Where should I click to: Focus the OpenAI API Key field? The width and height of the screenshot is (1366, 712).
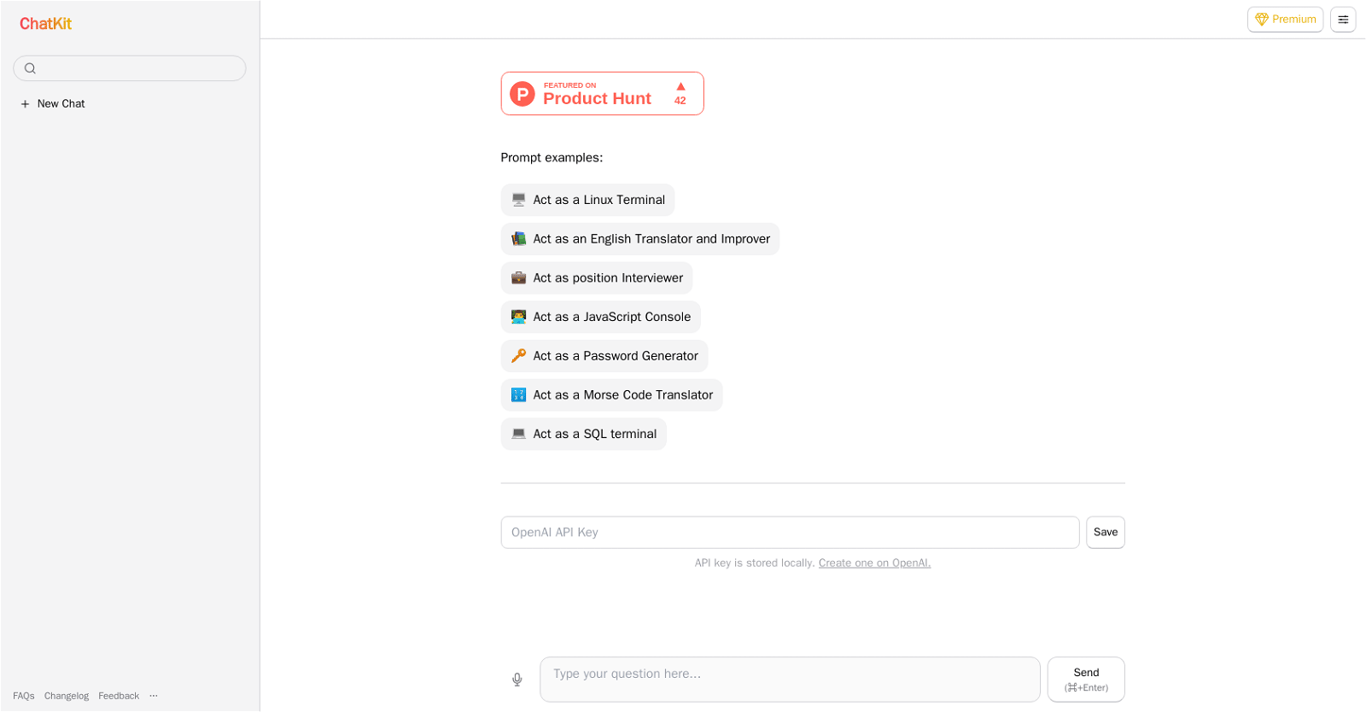[790, 533]
